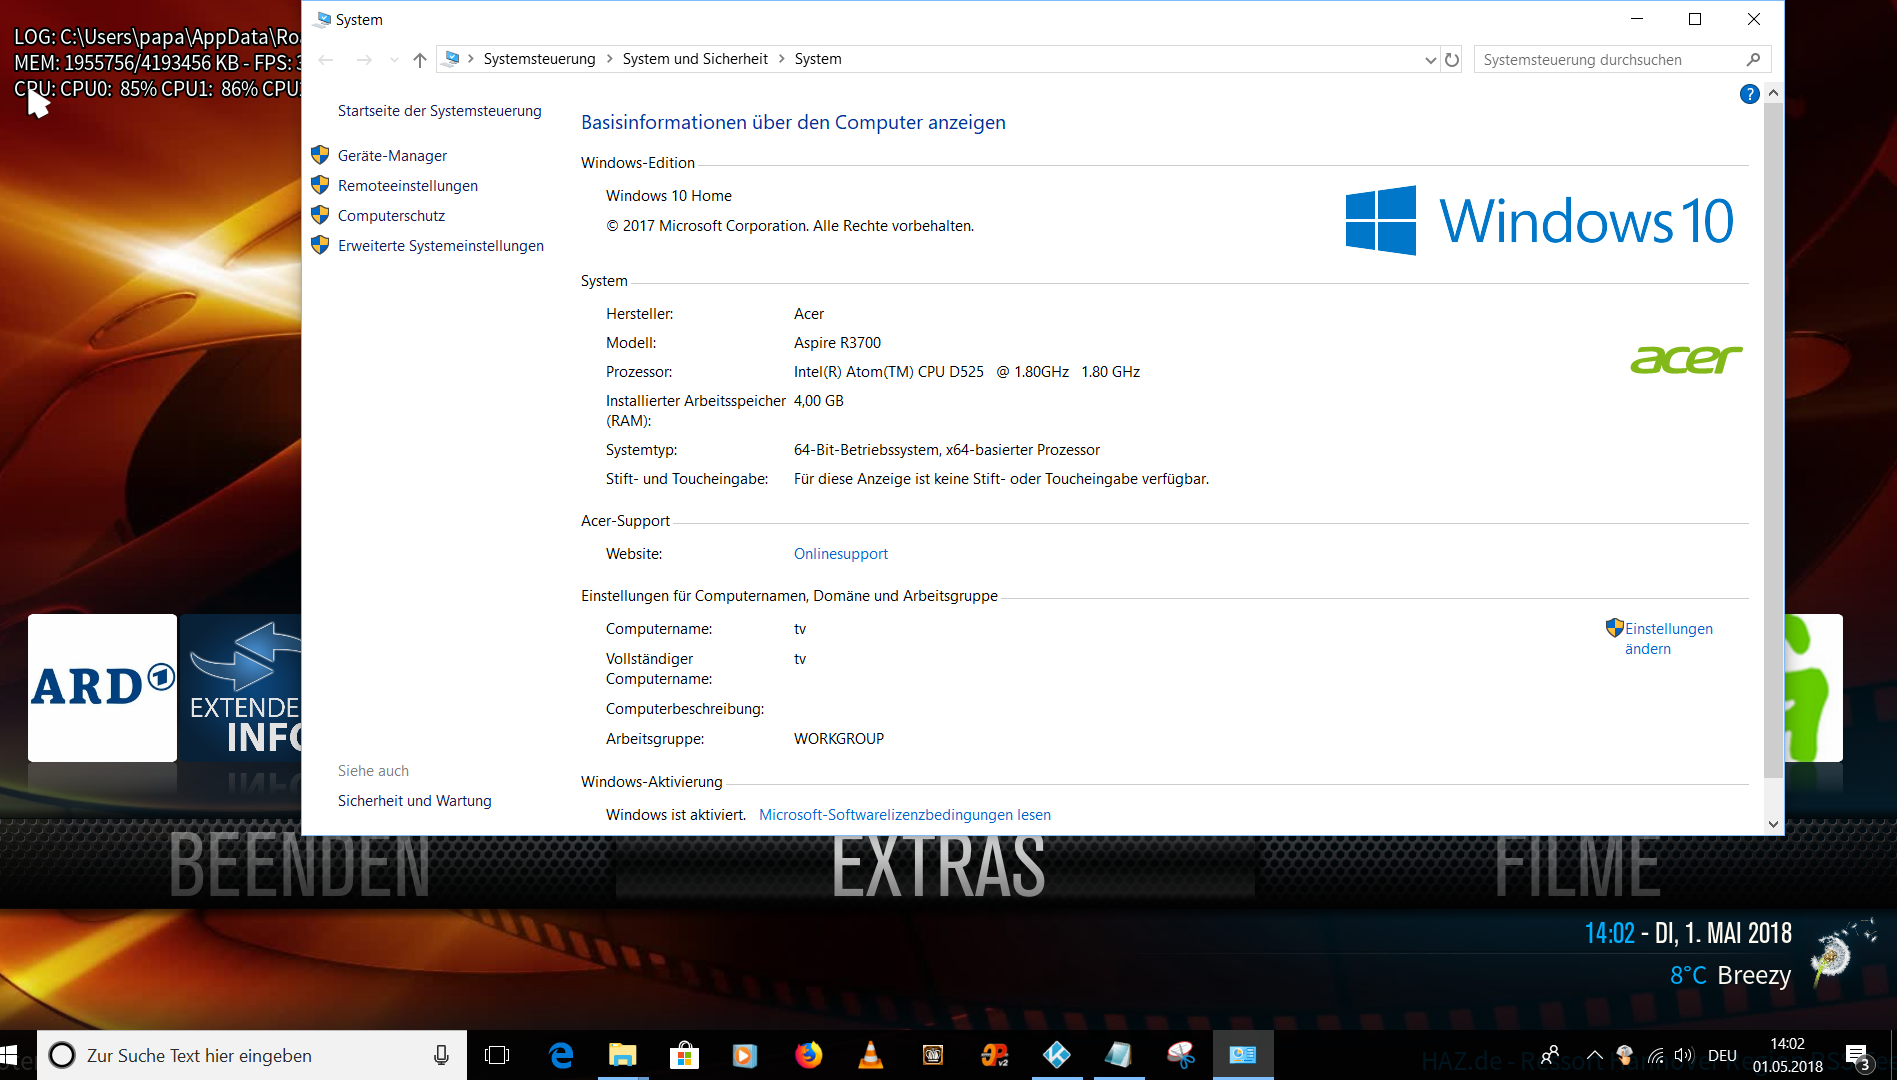
Task: Open File Explorer from taskbar
Action: (623, 1055)
